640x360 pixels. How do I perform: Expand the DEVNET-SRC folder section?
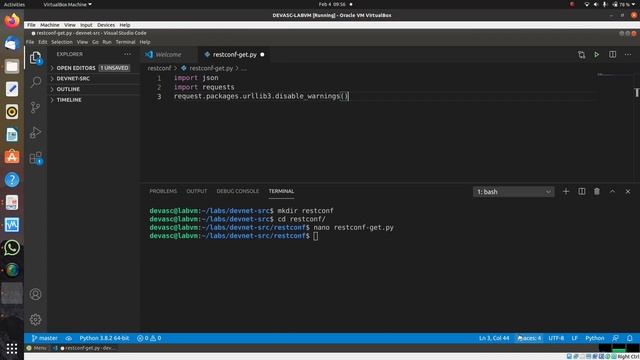point(73,78)
